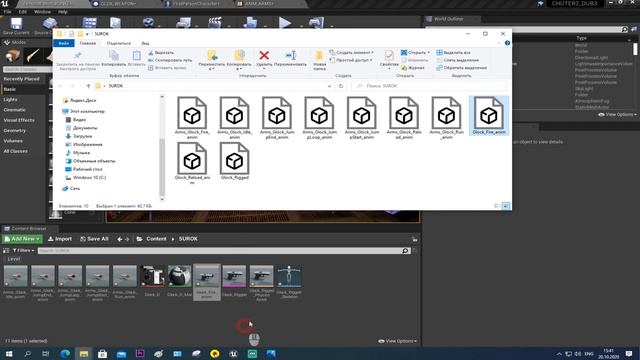Select the Glock_Fire_anim file in Explorer
Image resolution: width=640 pixels, height=360 pixels.
click(x=489, y=116)
